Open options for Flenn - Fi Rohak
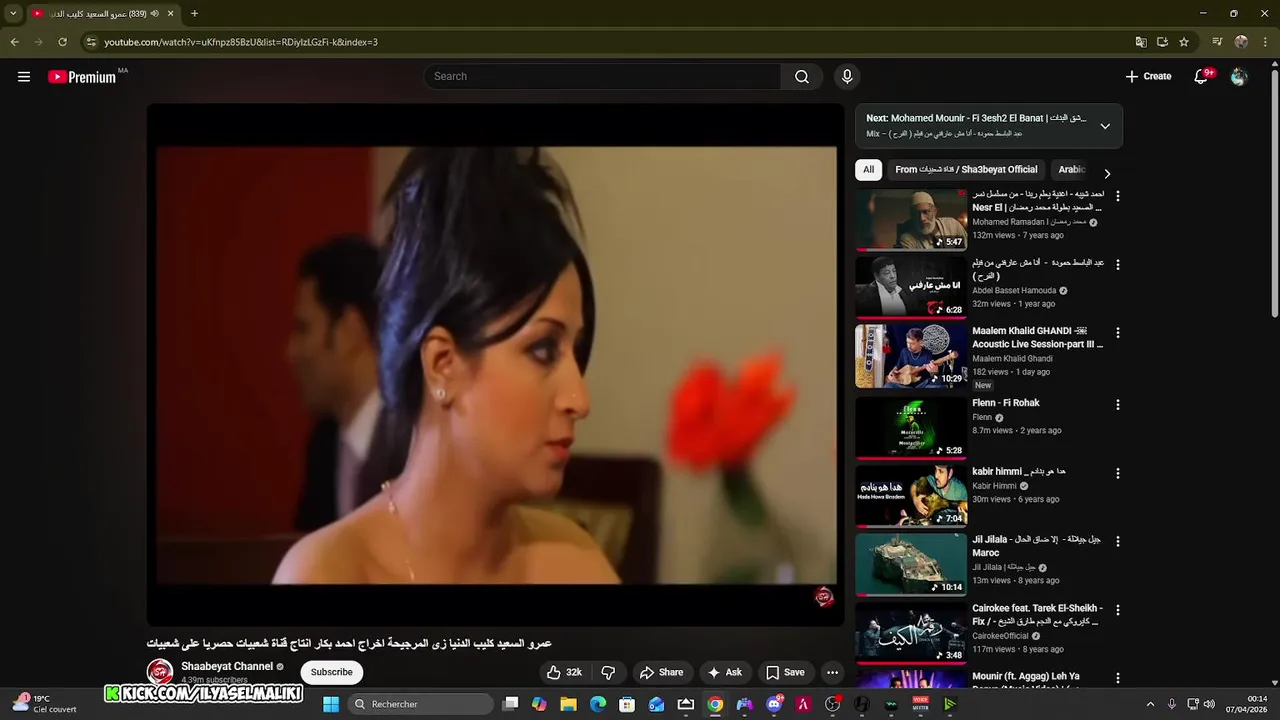 tap(1118, 405)
